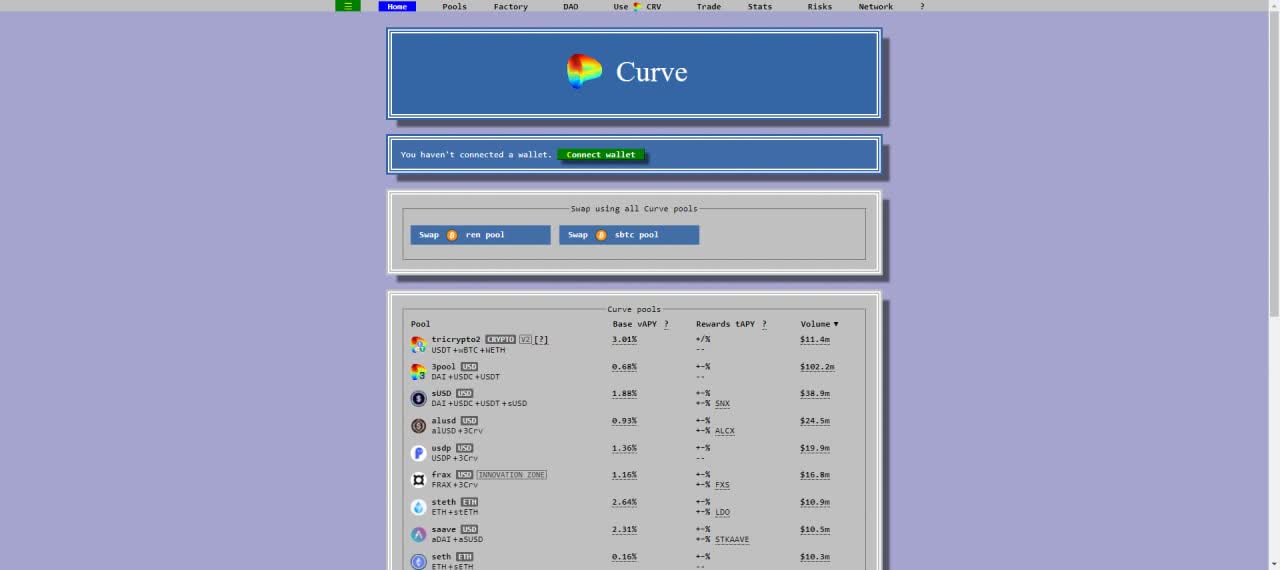Open the Factory menu item

pos(510,6)
